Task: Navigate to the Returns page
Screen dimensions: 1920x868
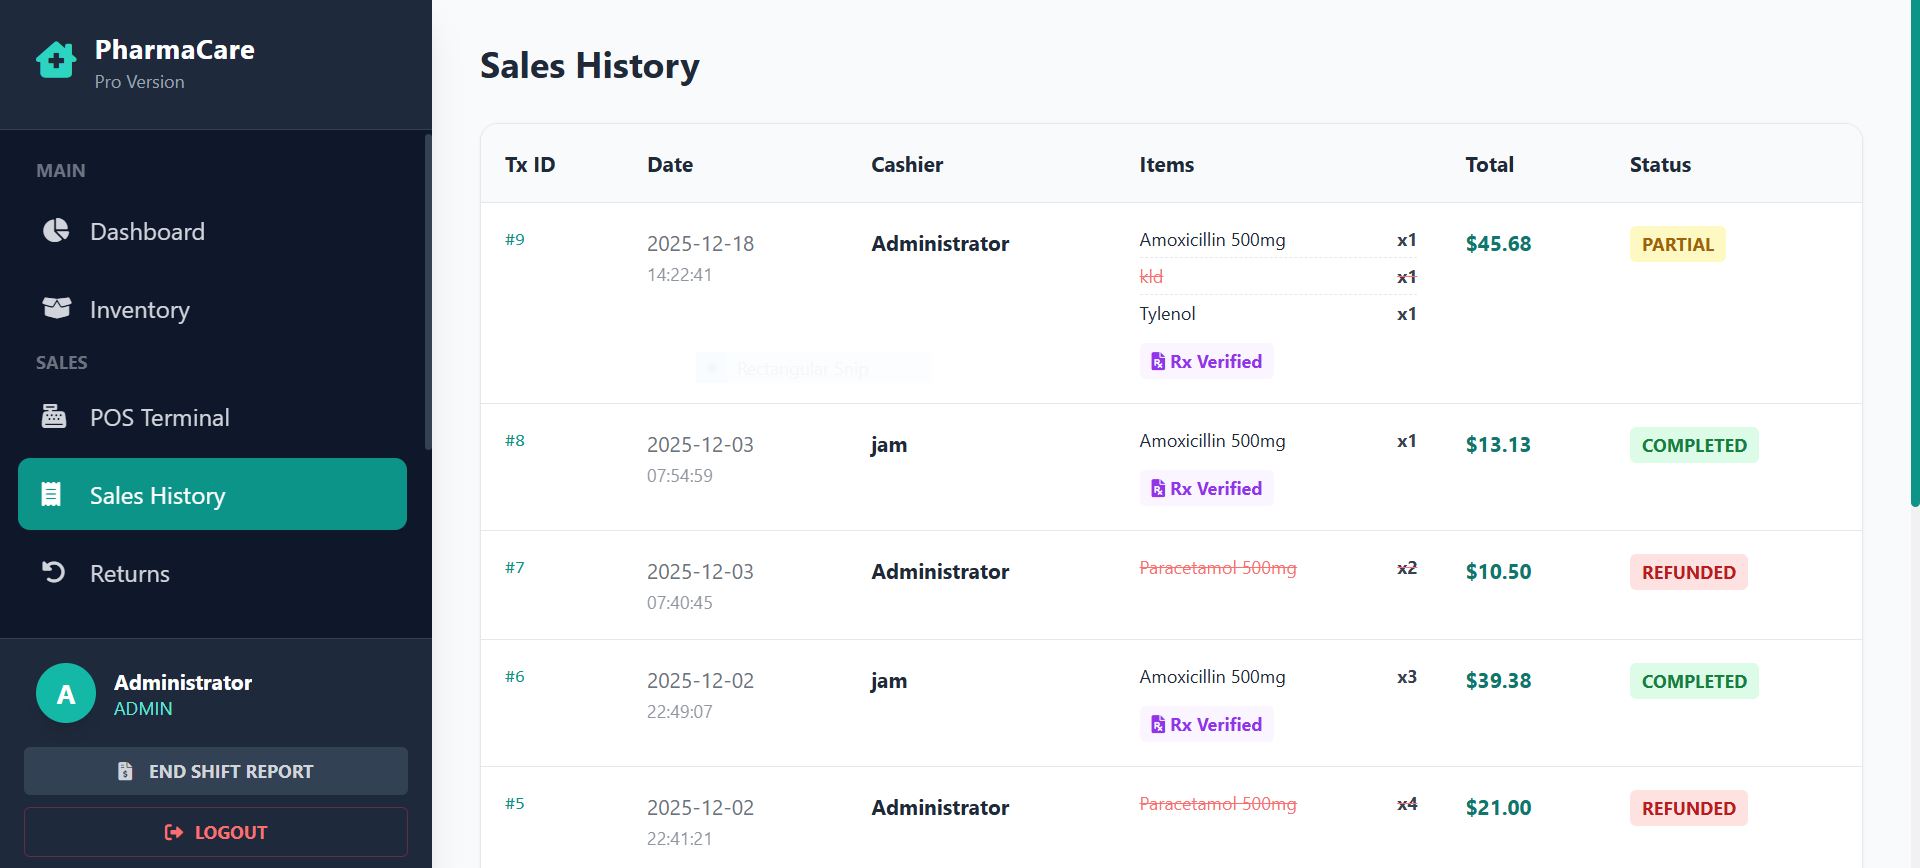Action: point(212,573)
